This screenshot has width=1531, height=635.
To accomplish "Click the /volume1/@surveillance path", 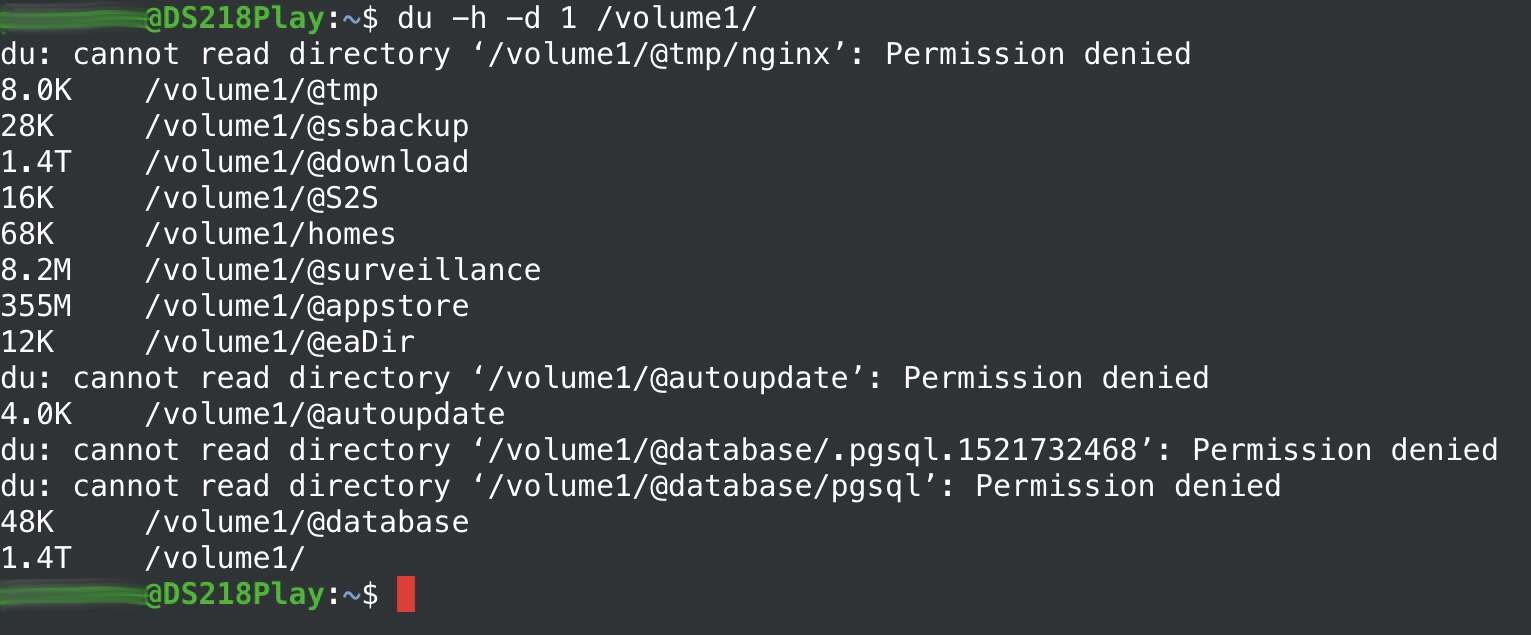I will 342,270.
